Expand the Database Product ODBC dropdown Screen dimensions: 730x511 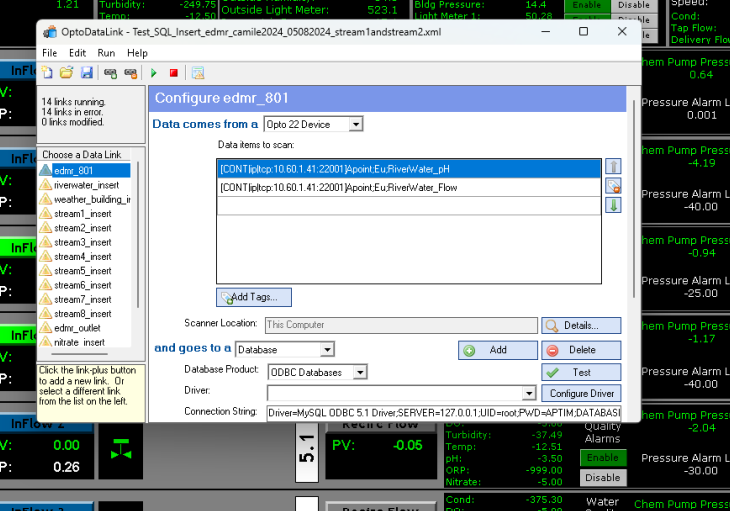[360, 372]
